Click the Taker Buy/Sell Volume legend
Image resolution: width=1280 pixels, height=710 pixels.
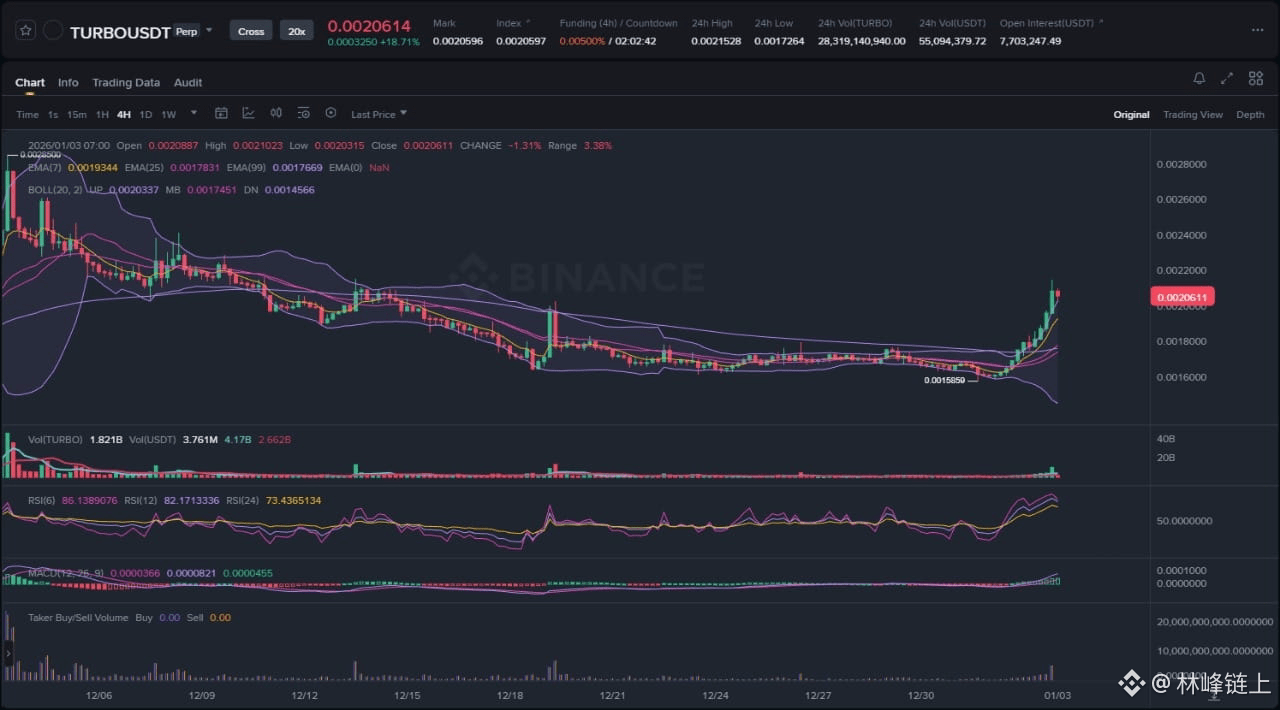pyautogui.click(x=78, y=617)
